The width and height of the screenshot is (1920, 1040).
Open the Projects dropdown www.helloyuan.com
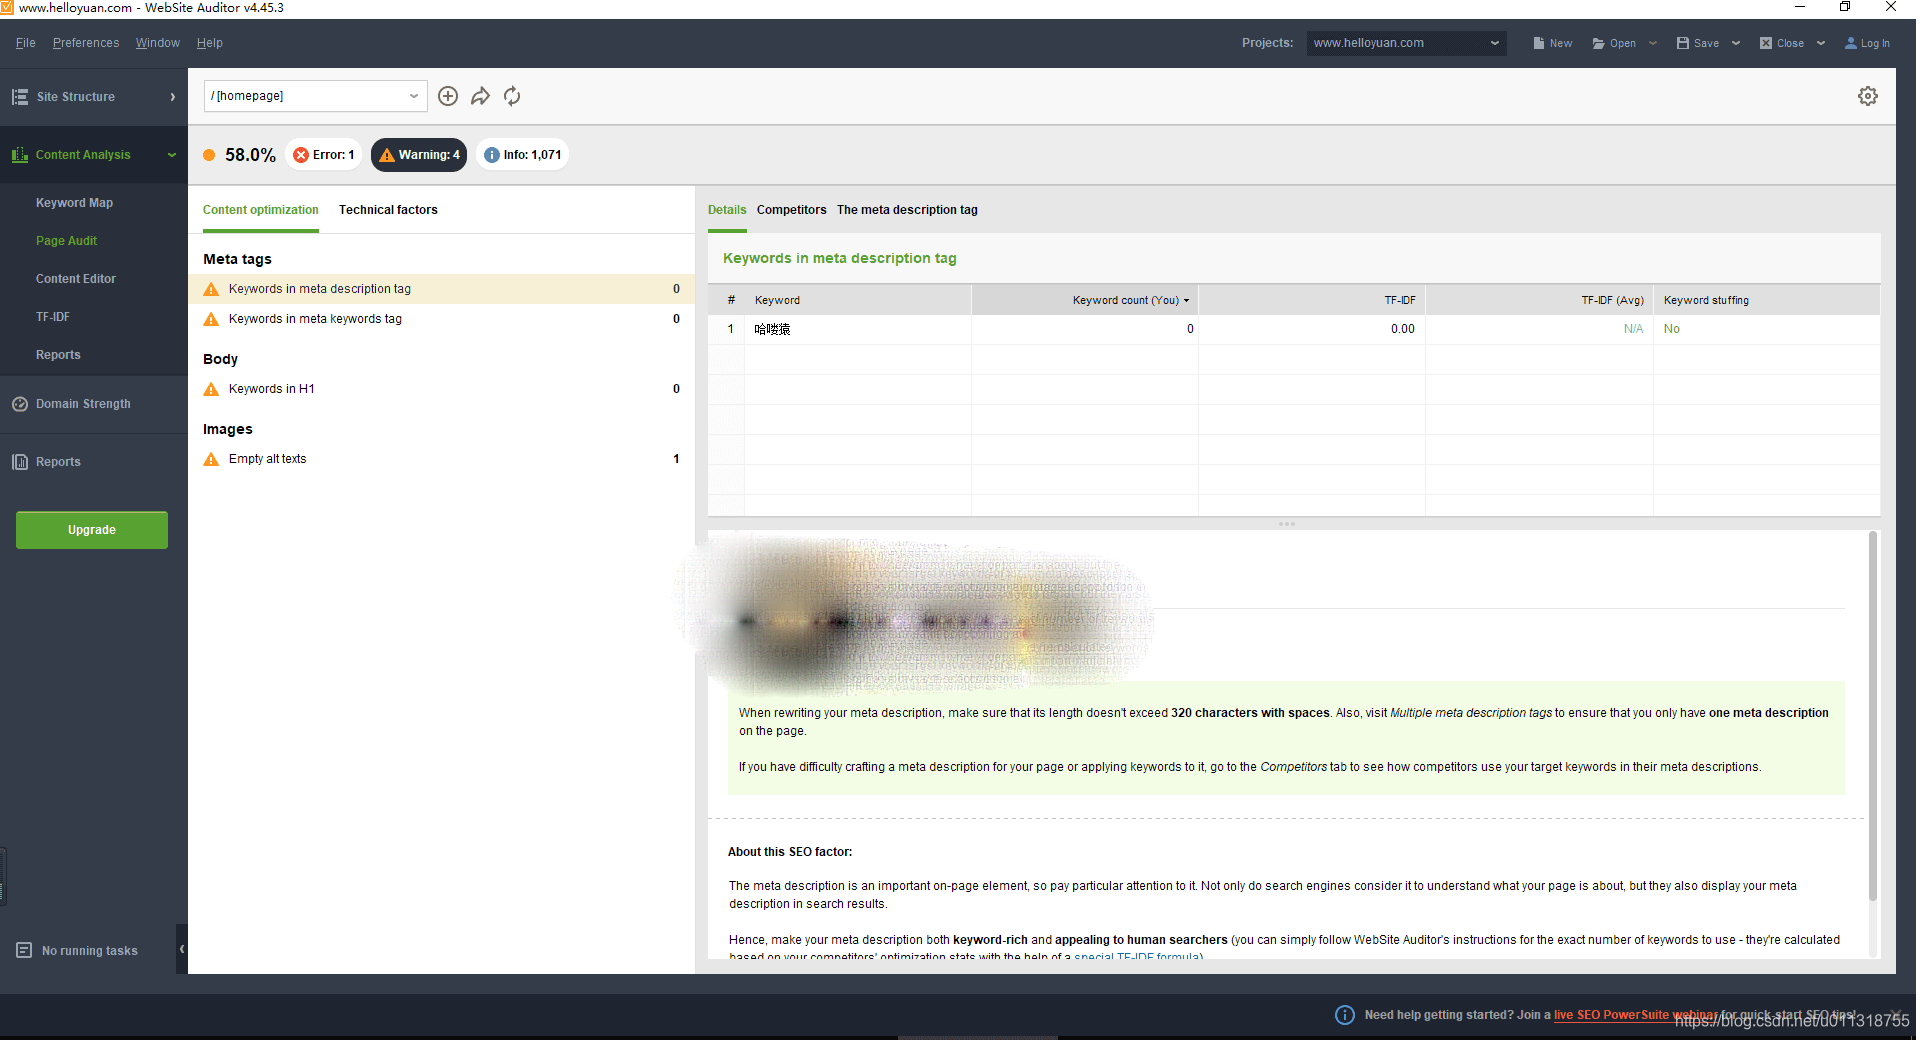(x=1406, y=43)
